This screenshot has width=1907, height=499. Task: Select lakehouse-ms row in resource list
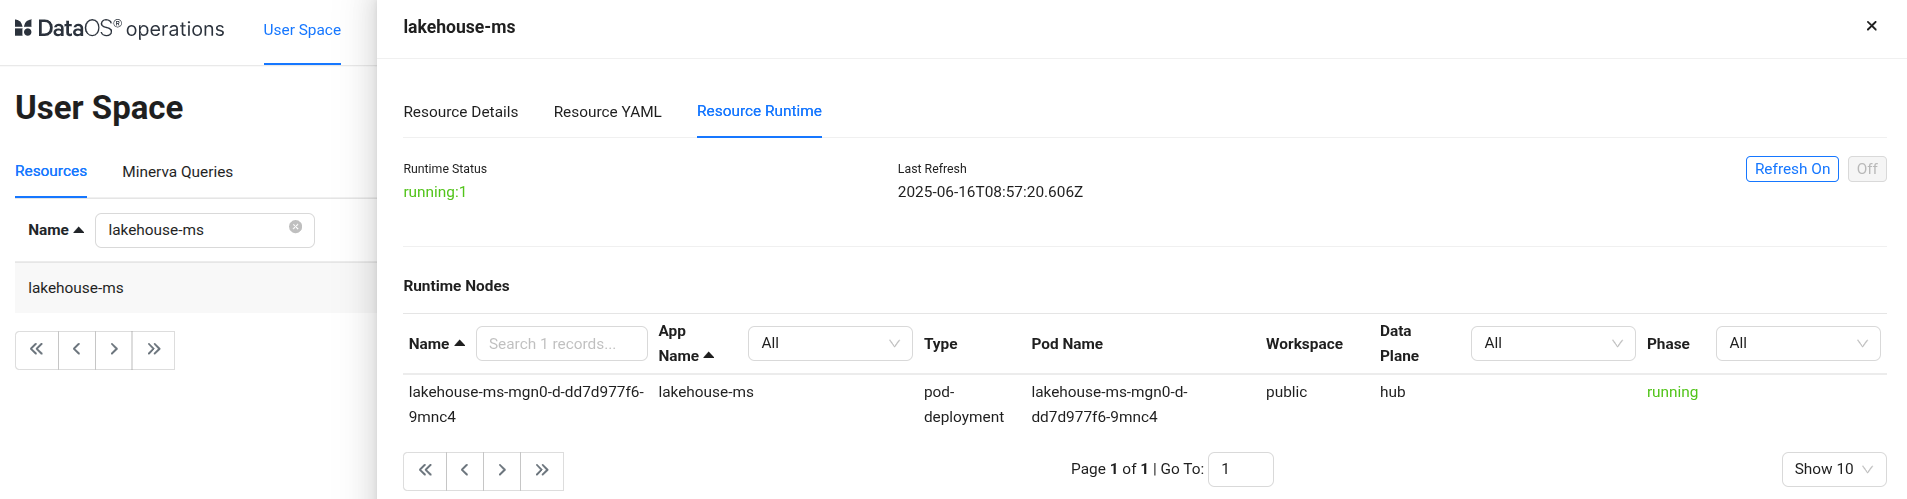click(76, 288)
